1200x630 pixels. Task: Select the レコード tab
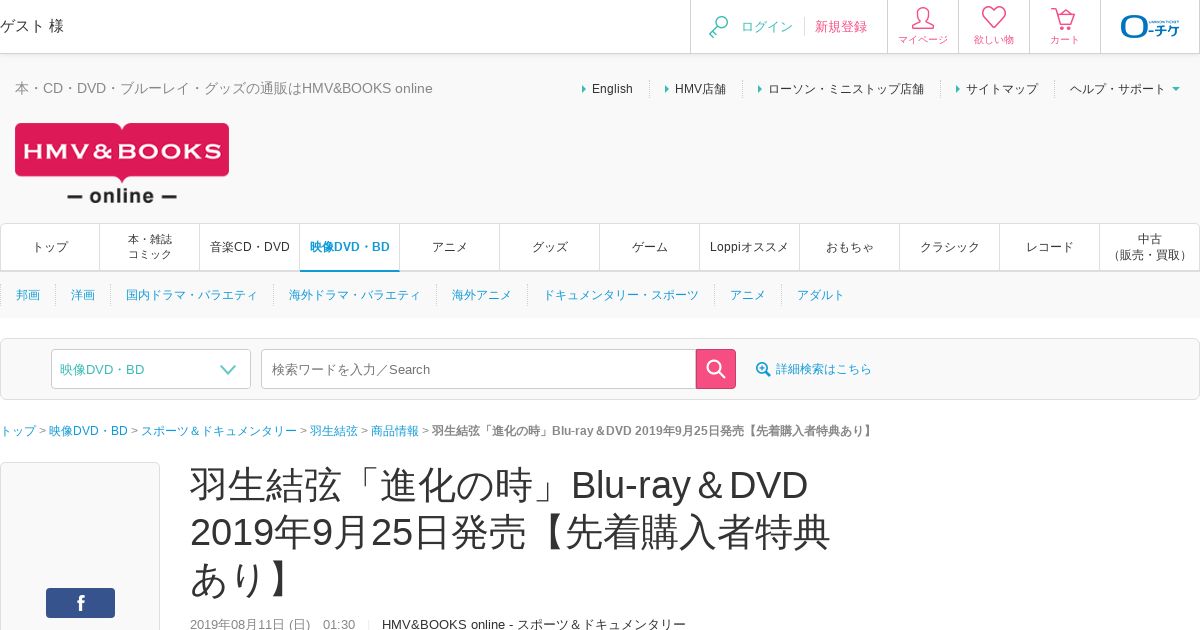pos(1050,247)
